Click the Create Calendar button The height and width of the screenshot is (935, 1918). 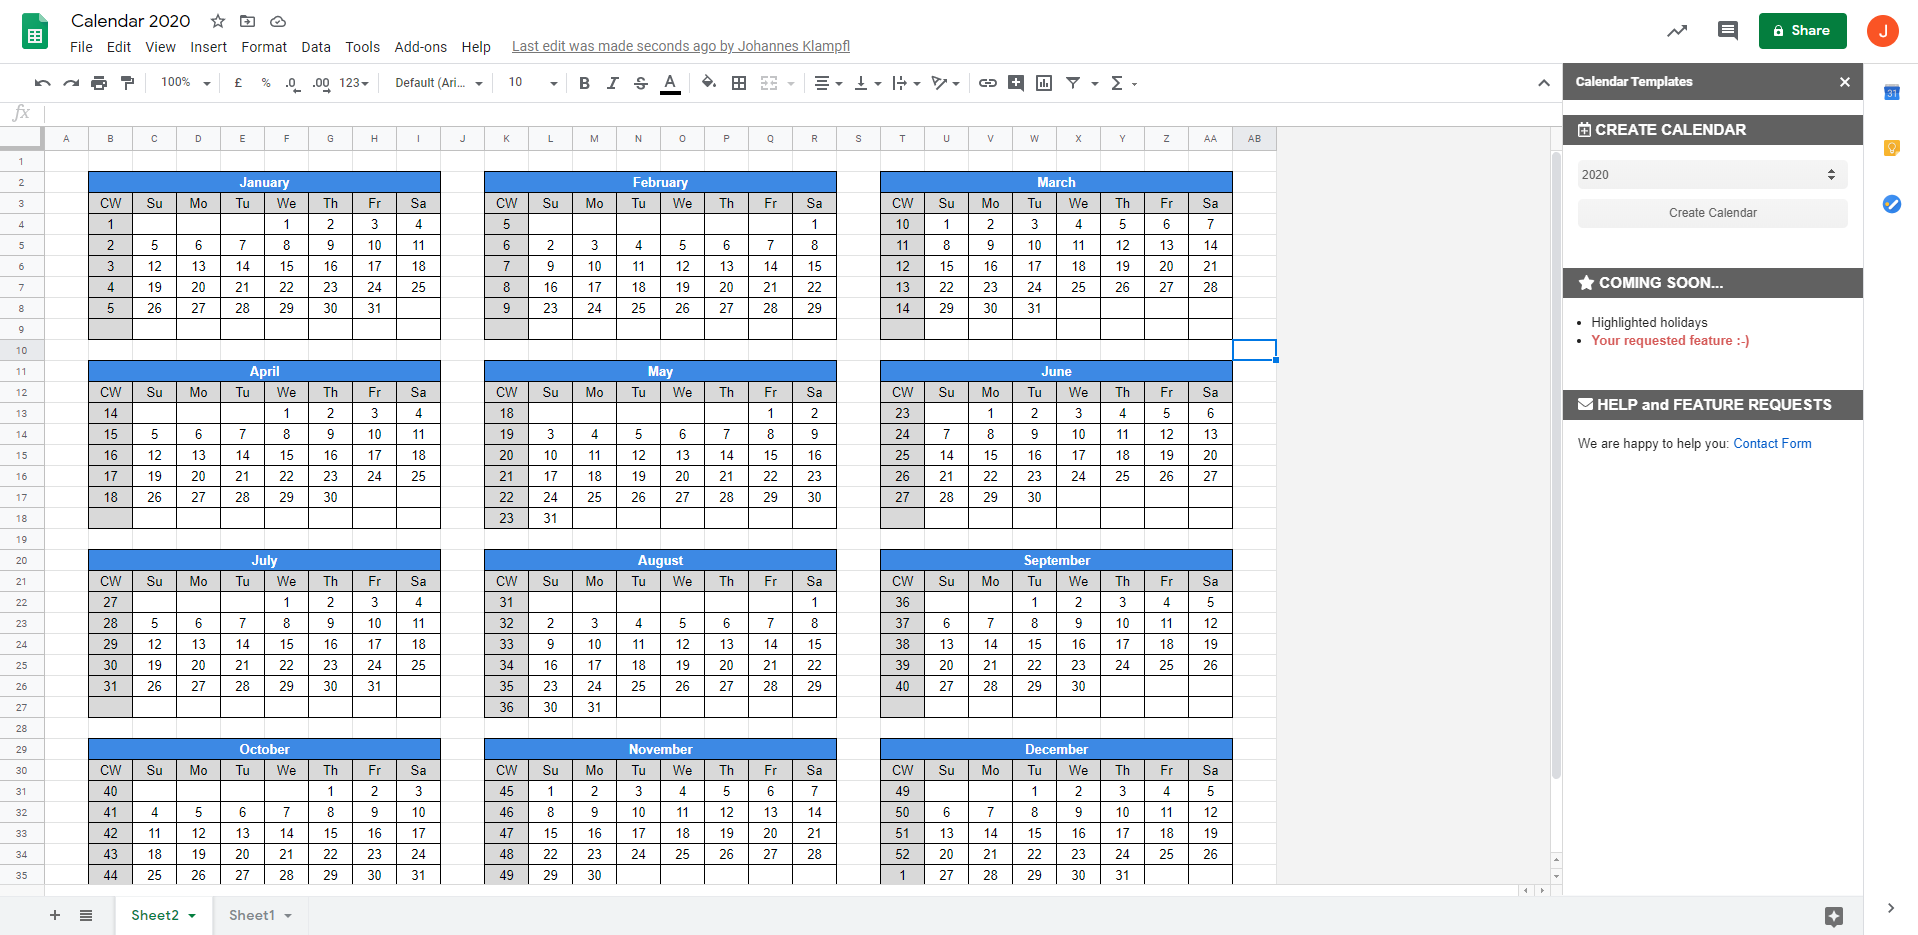(1712, 213)
